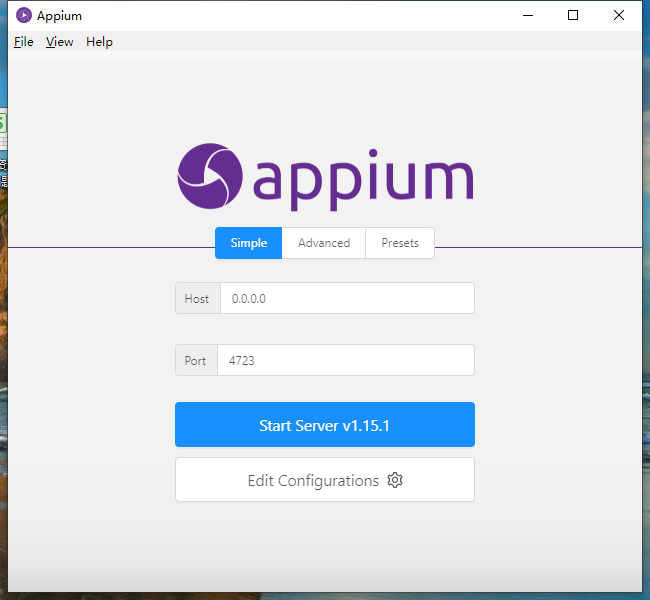650x600 pixels.
Task: Click the Host input field showing 0.0.0.0
Action: (347, 298)
